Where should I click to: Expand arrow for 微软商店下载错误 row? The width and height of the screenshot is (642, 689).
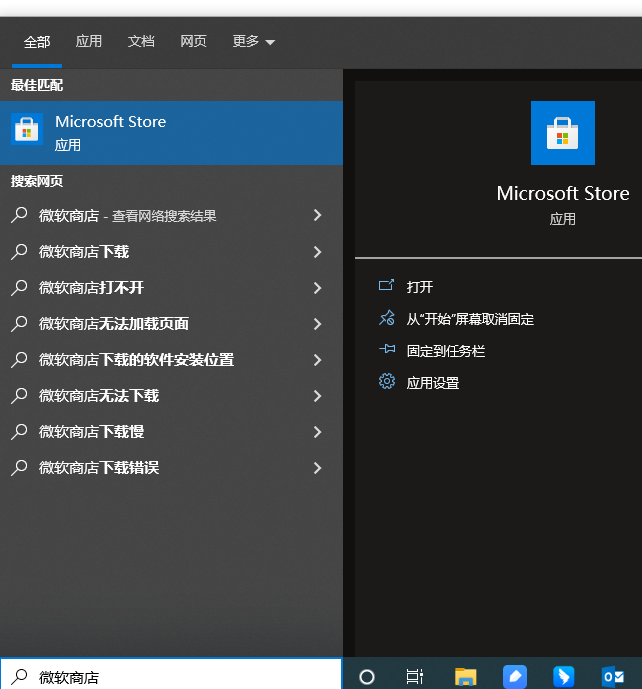click(317, 468)
